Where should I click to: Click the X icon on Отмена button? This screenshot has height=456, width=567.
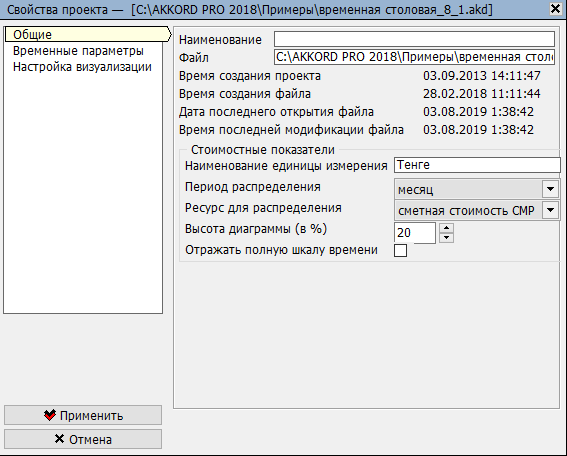(59, 439)
